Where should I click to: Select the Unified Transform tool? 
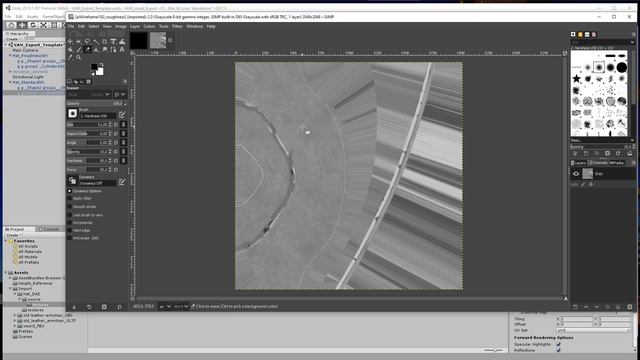pyautogui.click(x=113, y=41)
